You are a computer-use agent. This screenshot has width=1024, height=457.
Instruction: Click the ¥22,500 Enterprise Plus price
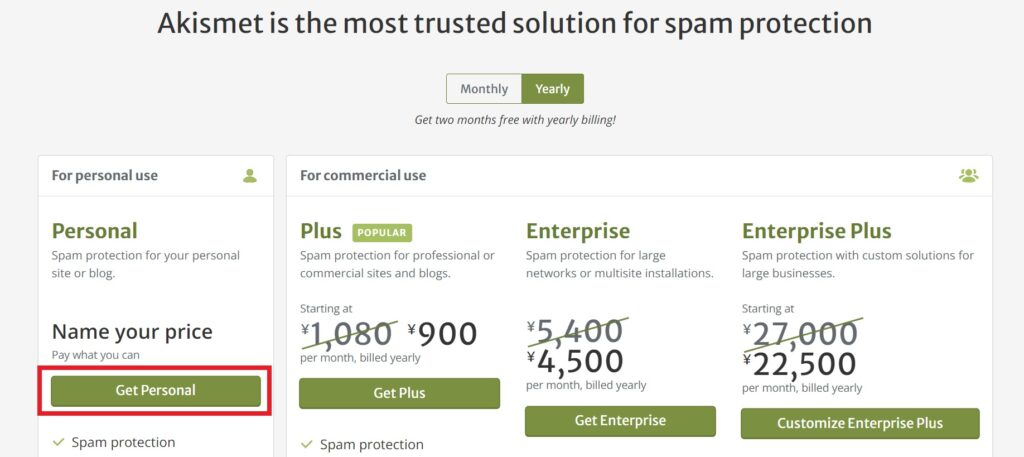pyautogui.click(x=799, y=365)
